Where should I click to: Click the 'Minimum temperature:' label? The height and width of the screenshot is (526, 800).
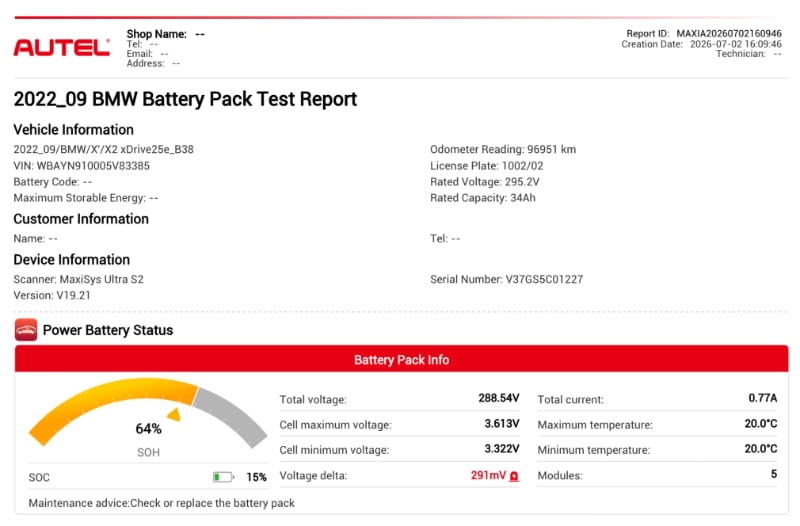tap(594, 450)
